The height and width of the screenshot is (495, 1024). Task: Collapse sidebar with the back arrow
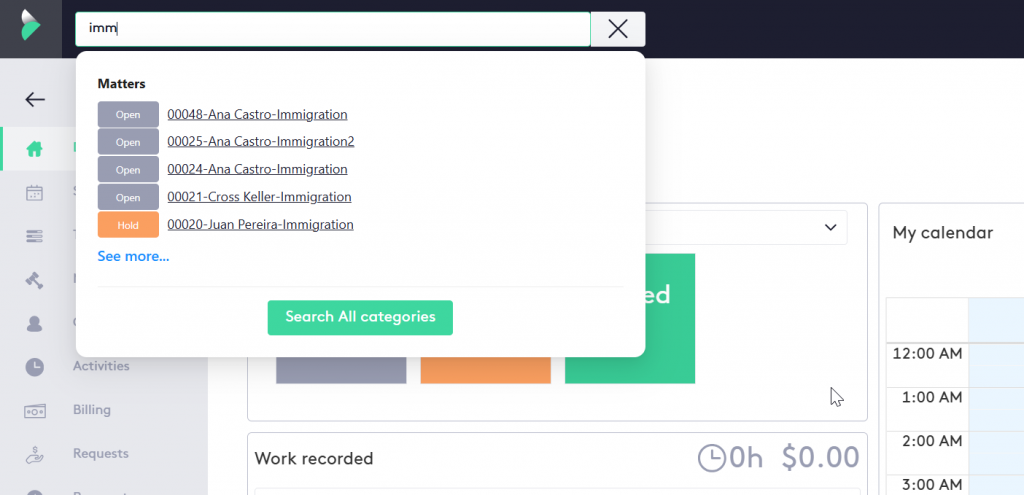35,99
